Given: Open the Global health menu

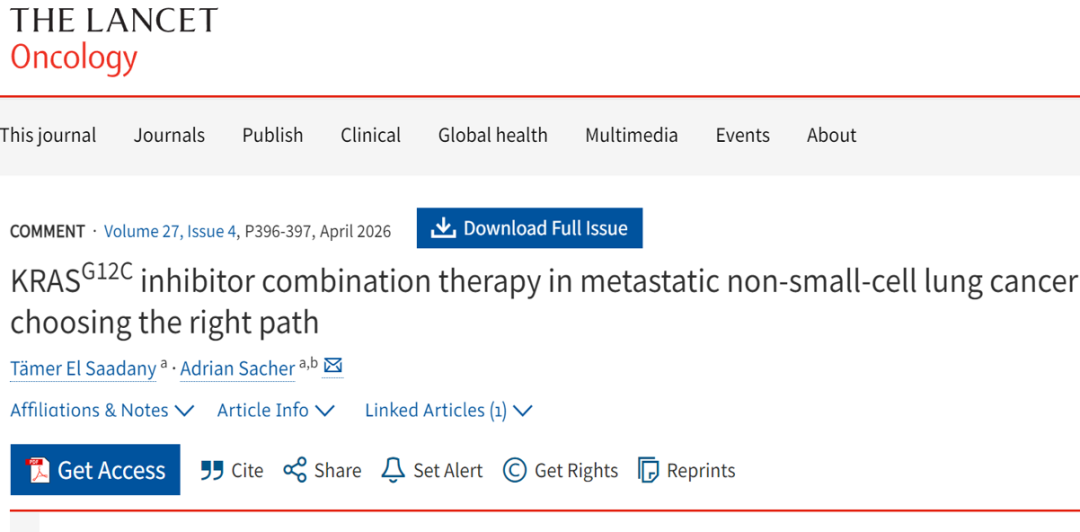Looking at the screenshot, I should 492,135.
